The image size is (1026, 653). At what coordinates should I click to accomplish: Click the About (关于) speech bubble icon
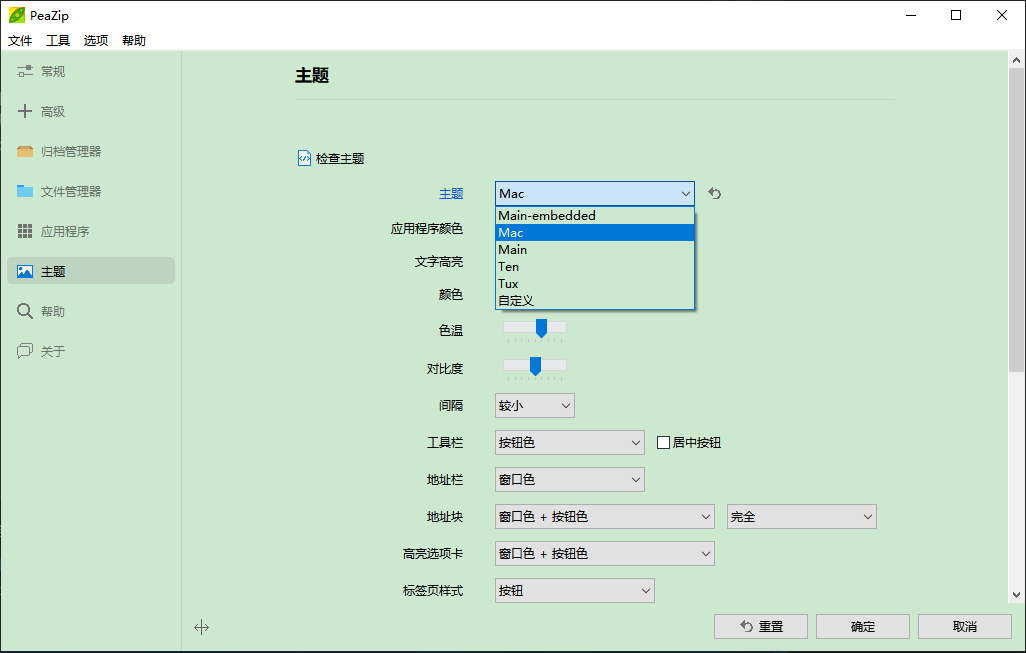point(25,351)
